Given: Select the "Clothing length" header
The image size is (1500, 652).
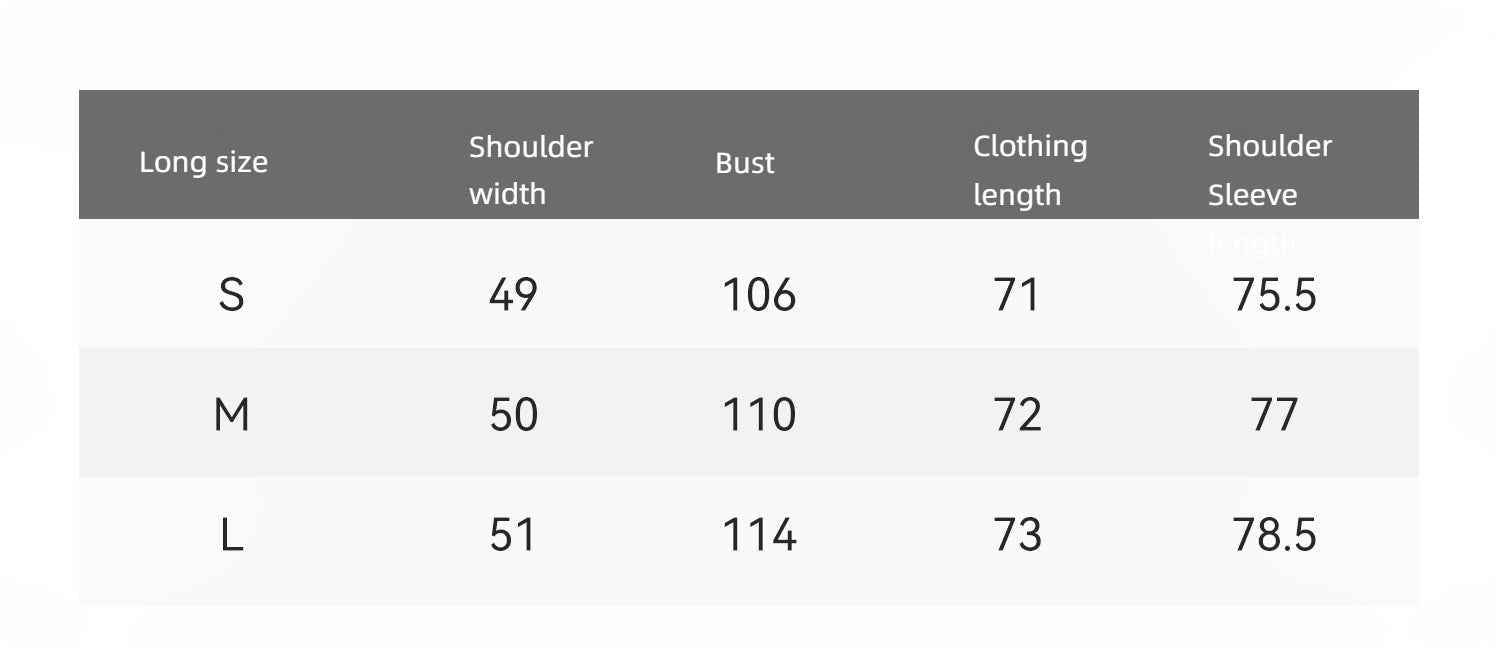Looking at the screenshot, I should coord(1030,170).
